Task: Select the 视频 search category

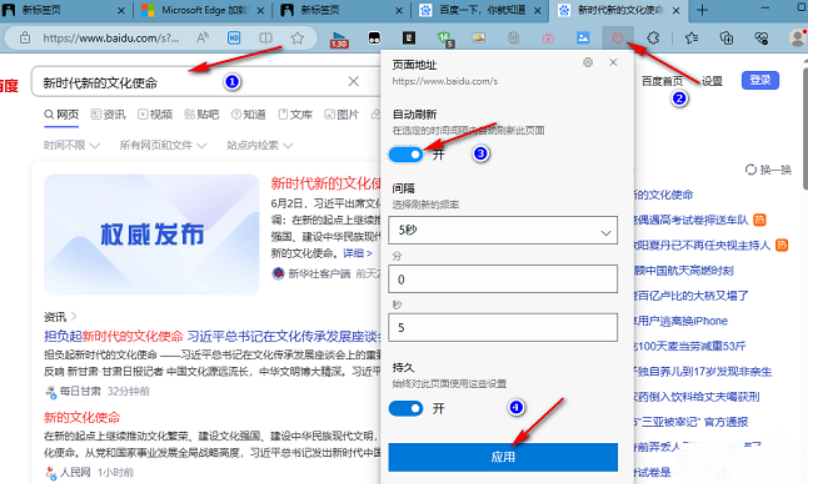Action: tap(155, 114)
